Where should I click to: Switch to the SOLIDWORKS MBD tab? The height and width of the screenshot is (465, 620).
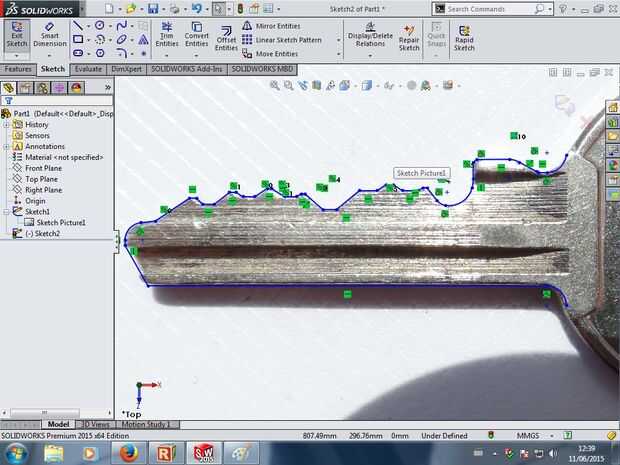[x=262, y=69]
